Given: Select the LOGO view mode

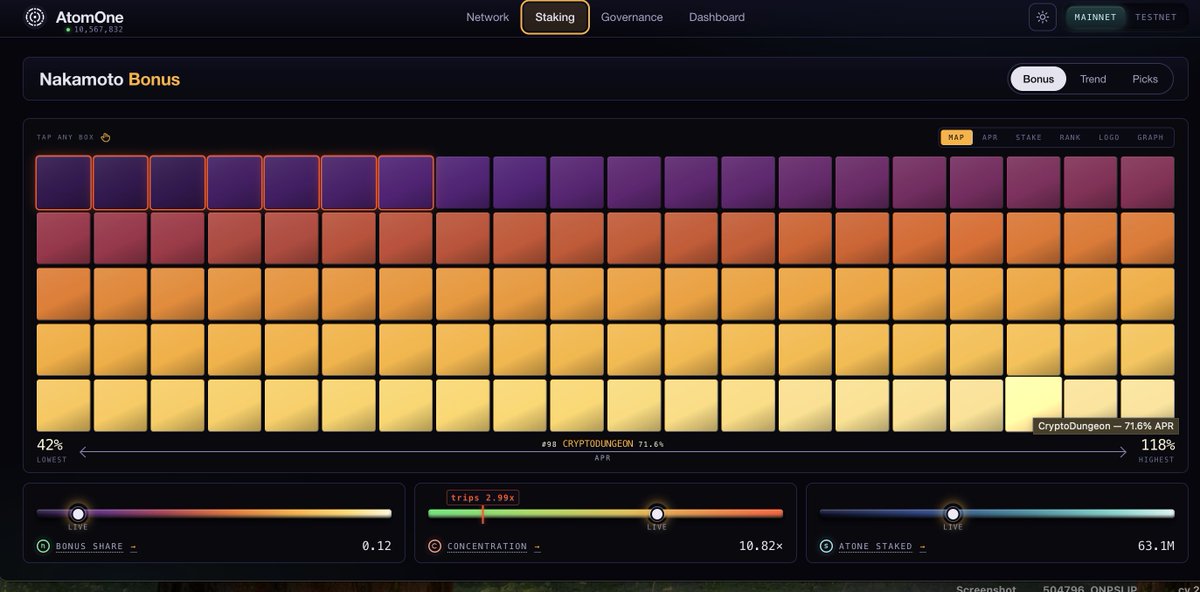Looking at the screenshot, I should [1109, 137].
